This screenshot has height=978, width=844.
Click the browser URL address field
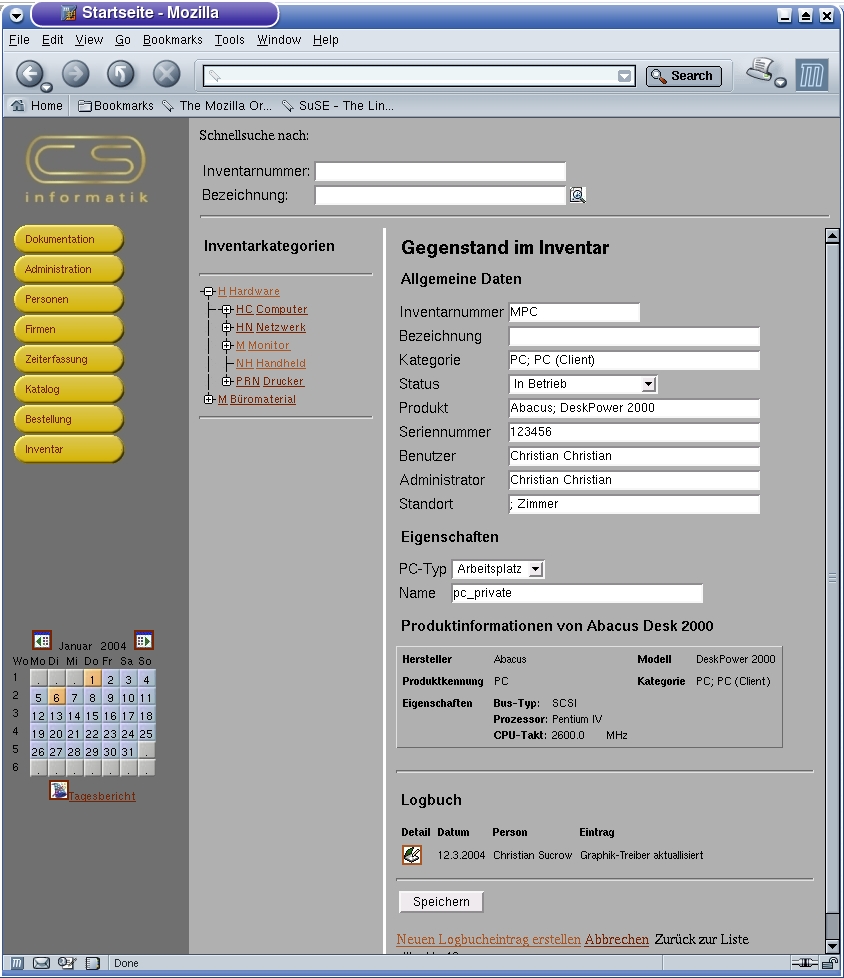click(x=410, y=76)
